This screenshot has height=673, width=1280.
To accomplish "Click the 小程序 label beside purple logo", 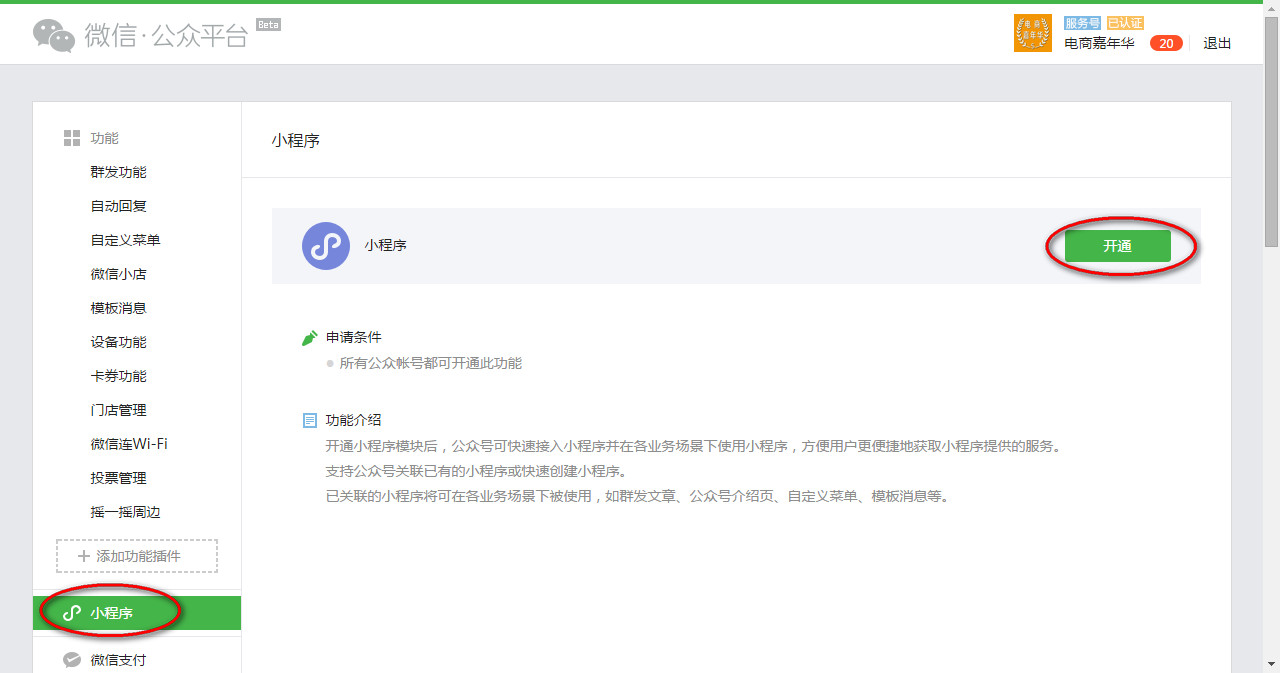I will point(385,245).
